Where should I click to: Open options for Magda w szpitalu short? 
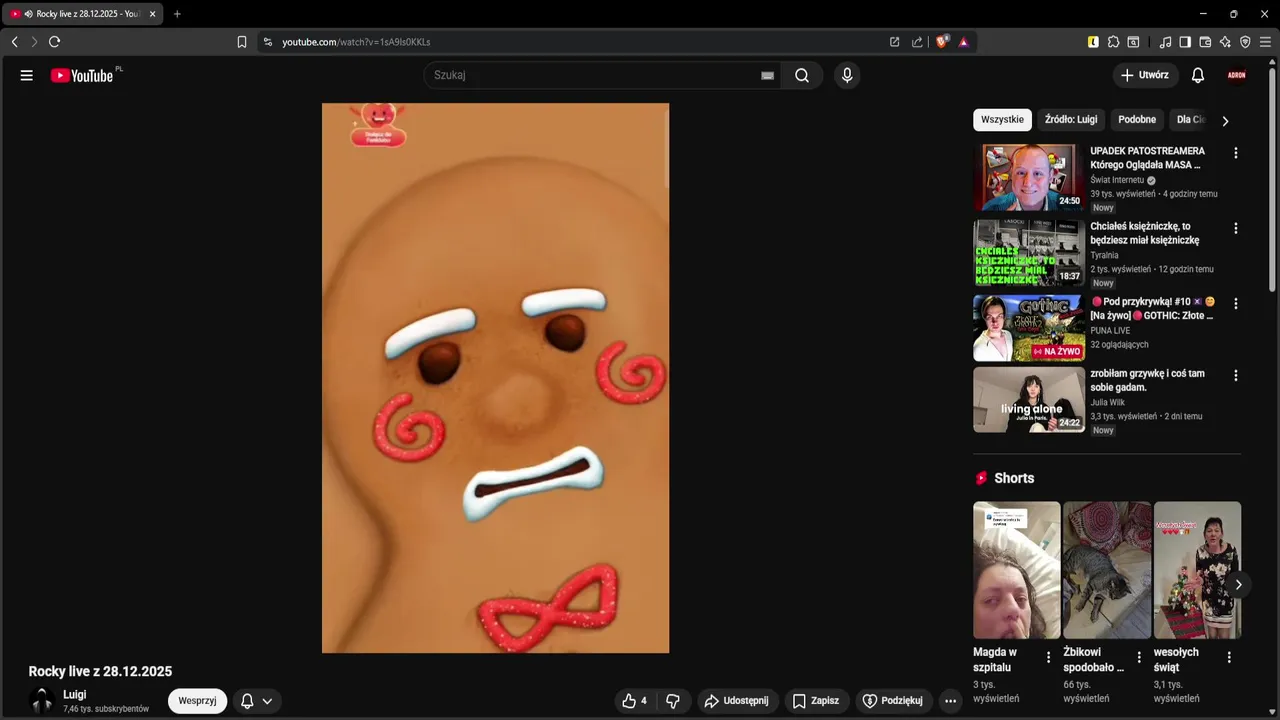(x=1048, y=657)
